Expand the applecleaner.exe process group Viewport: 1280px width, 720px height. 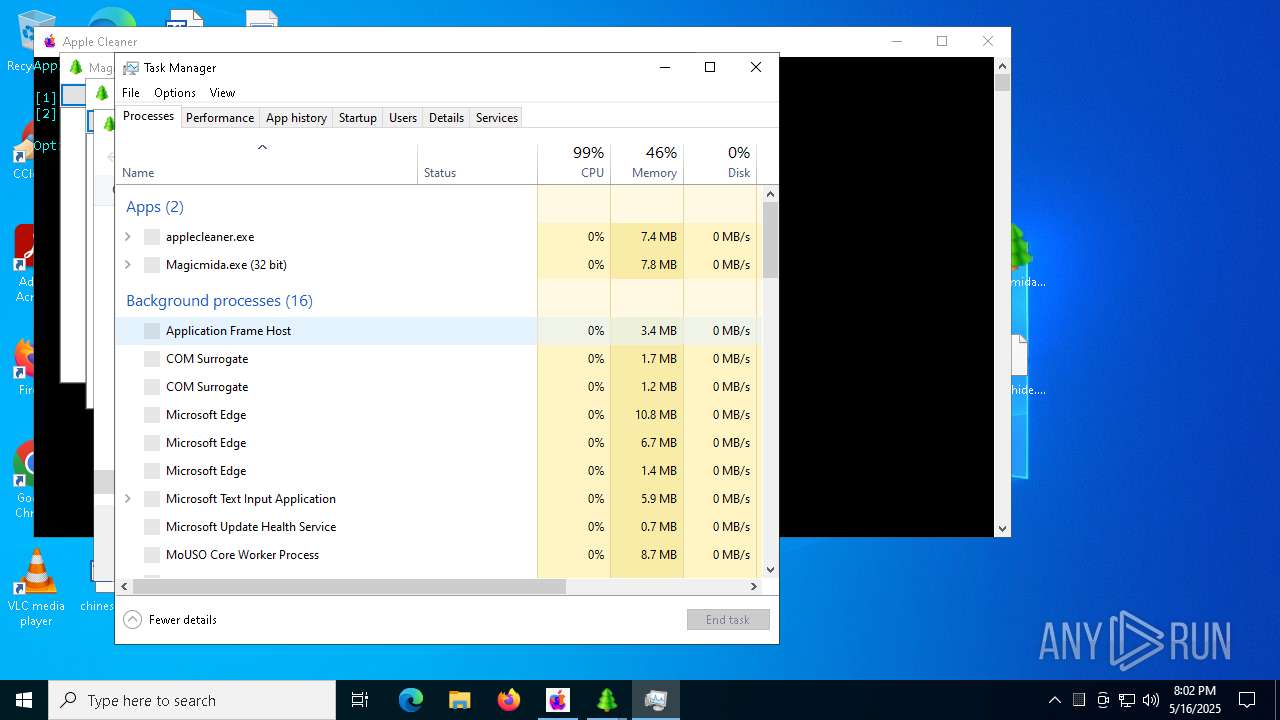click(128, 237)
